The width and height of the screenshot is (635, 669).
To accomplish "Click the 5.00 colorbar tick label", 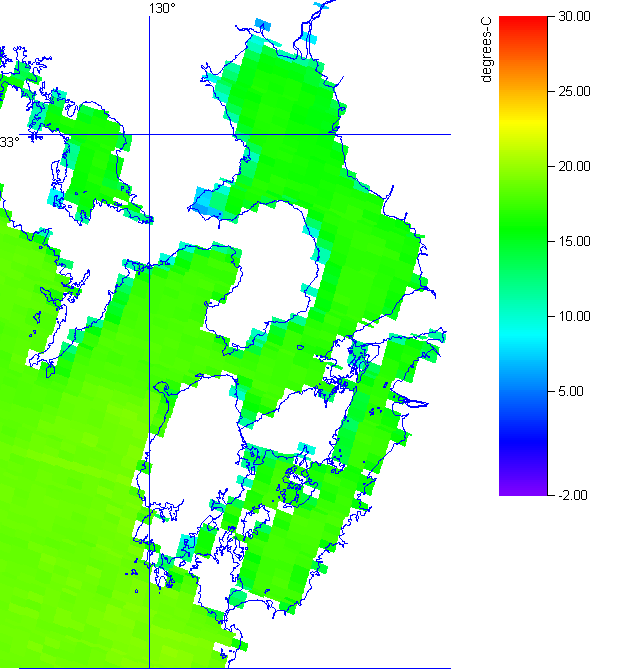I will click(x=571, y=391).
